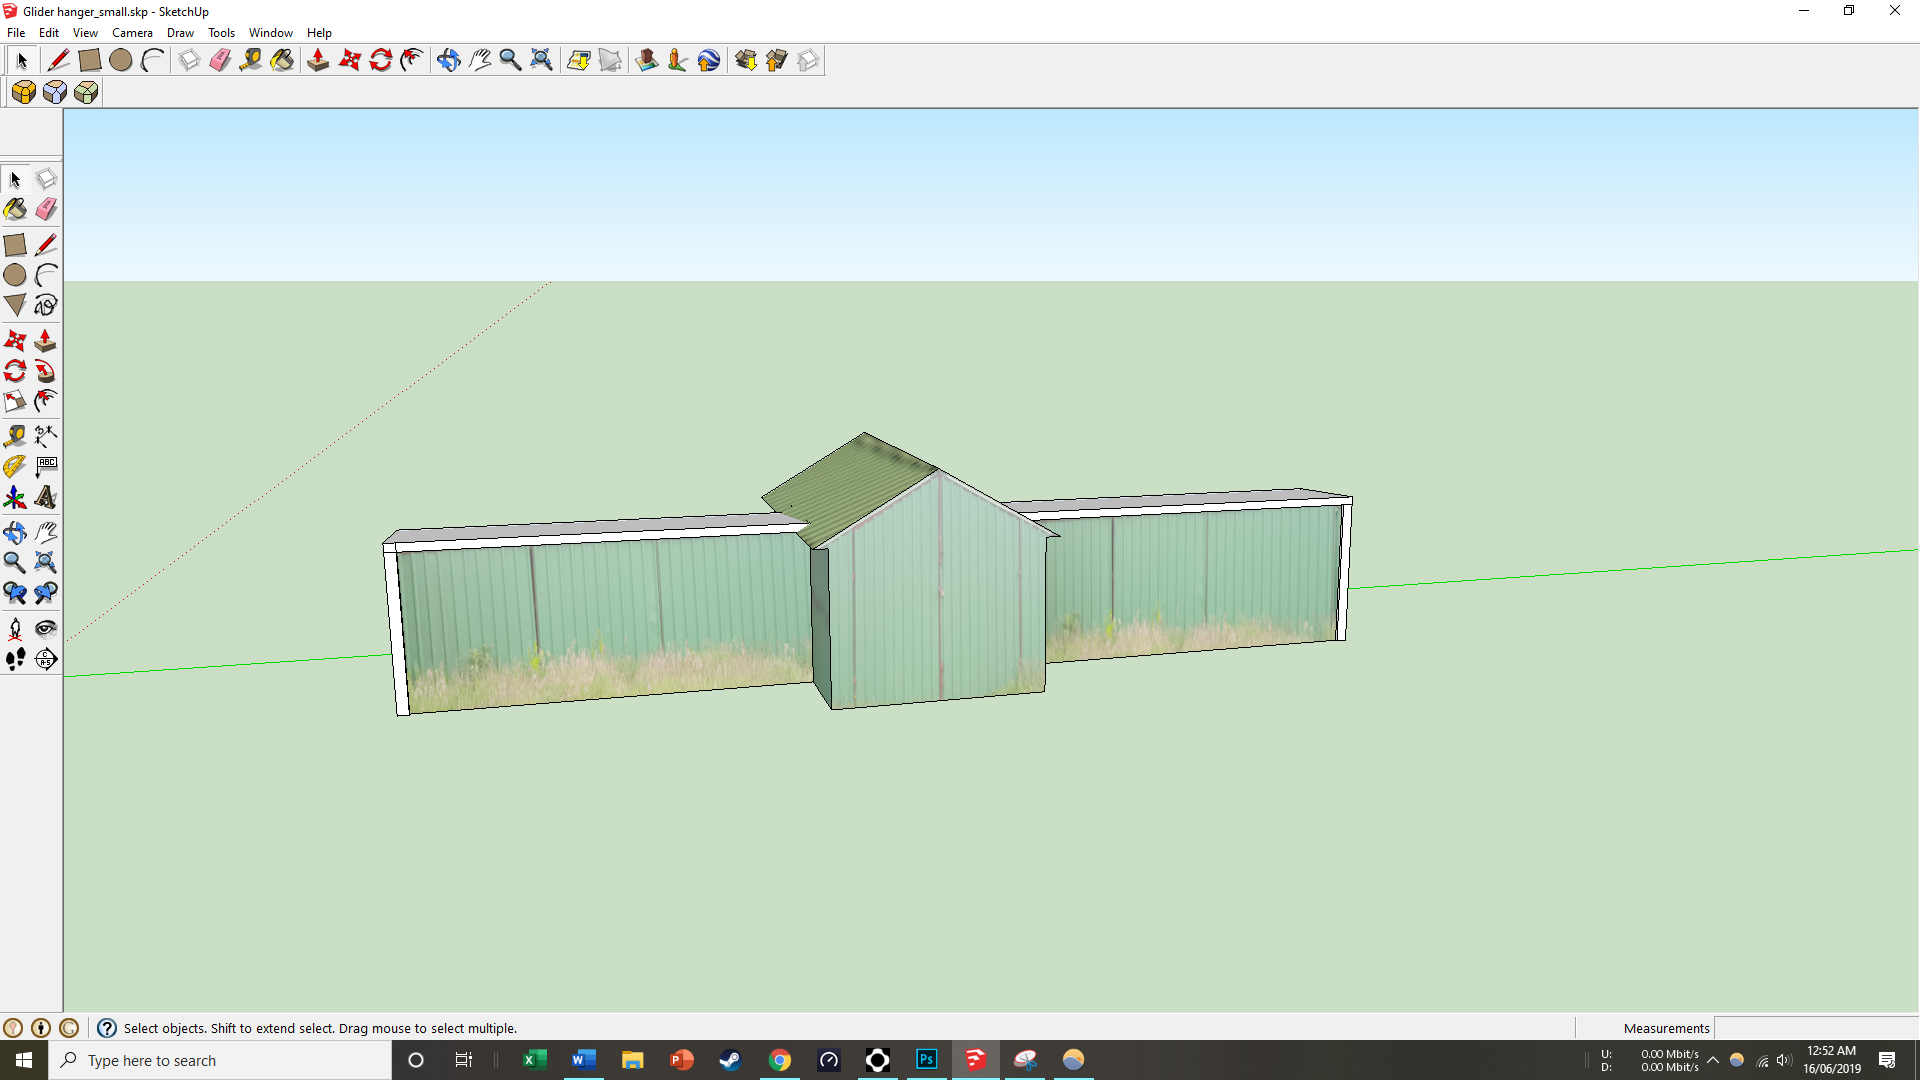The image size is (1920, 1080).
Task: Click Get Models download icon
Action: coord(745,61)
